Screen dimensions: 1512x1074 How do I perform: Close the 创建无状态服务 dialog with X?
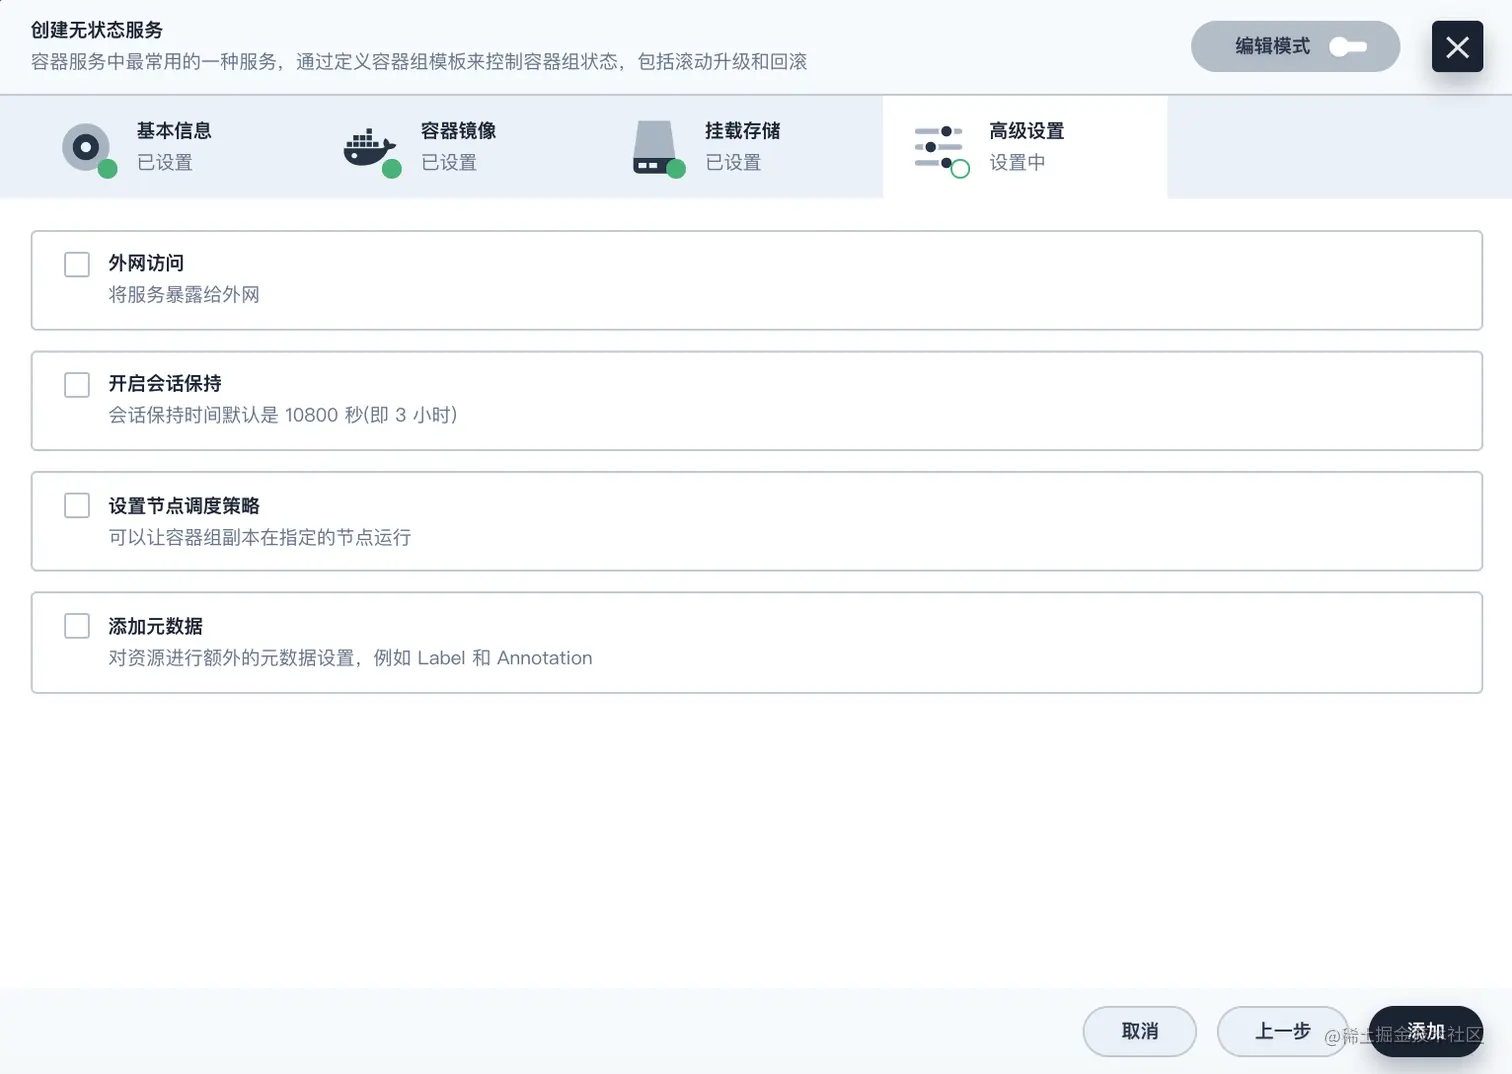(x=1457, y=46)
